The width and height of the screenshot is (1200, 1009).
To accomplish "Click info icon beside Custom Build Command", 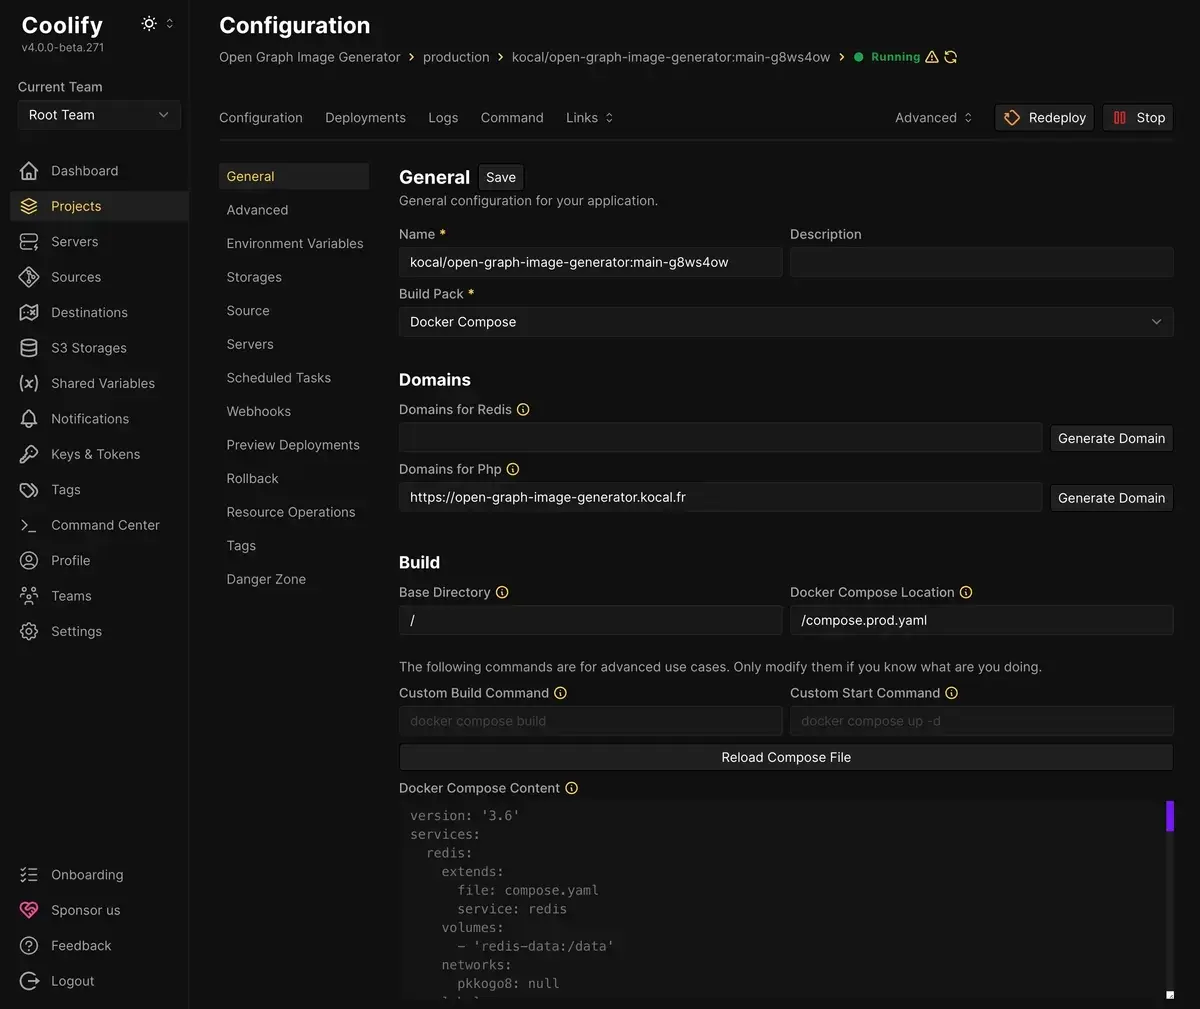I will click(x=560, y=693).
